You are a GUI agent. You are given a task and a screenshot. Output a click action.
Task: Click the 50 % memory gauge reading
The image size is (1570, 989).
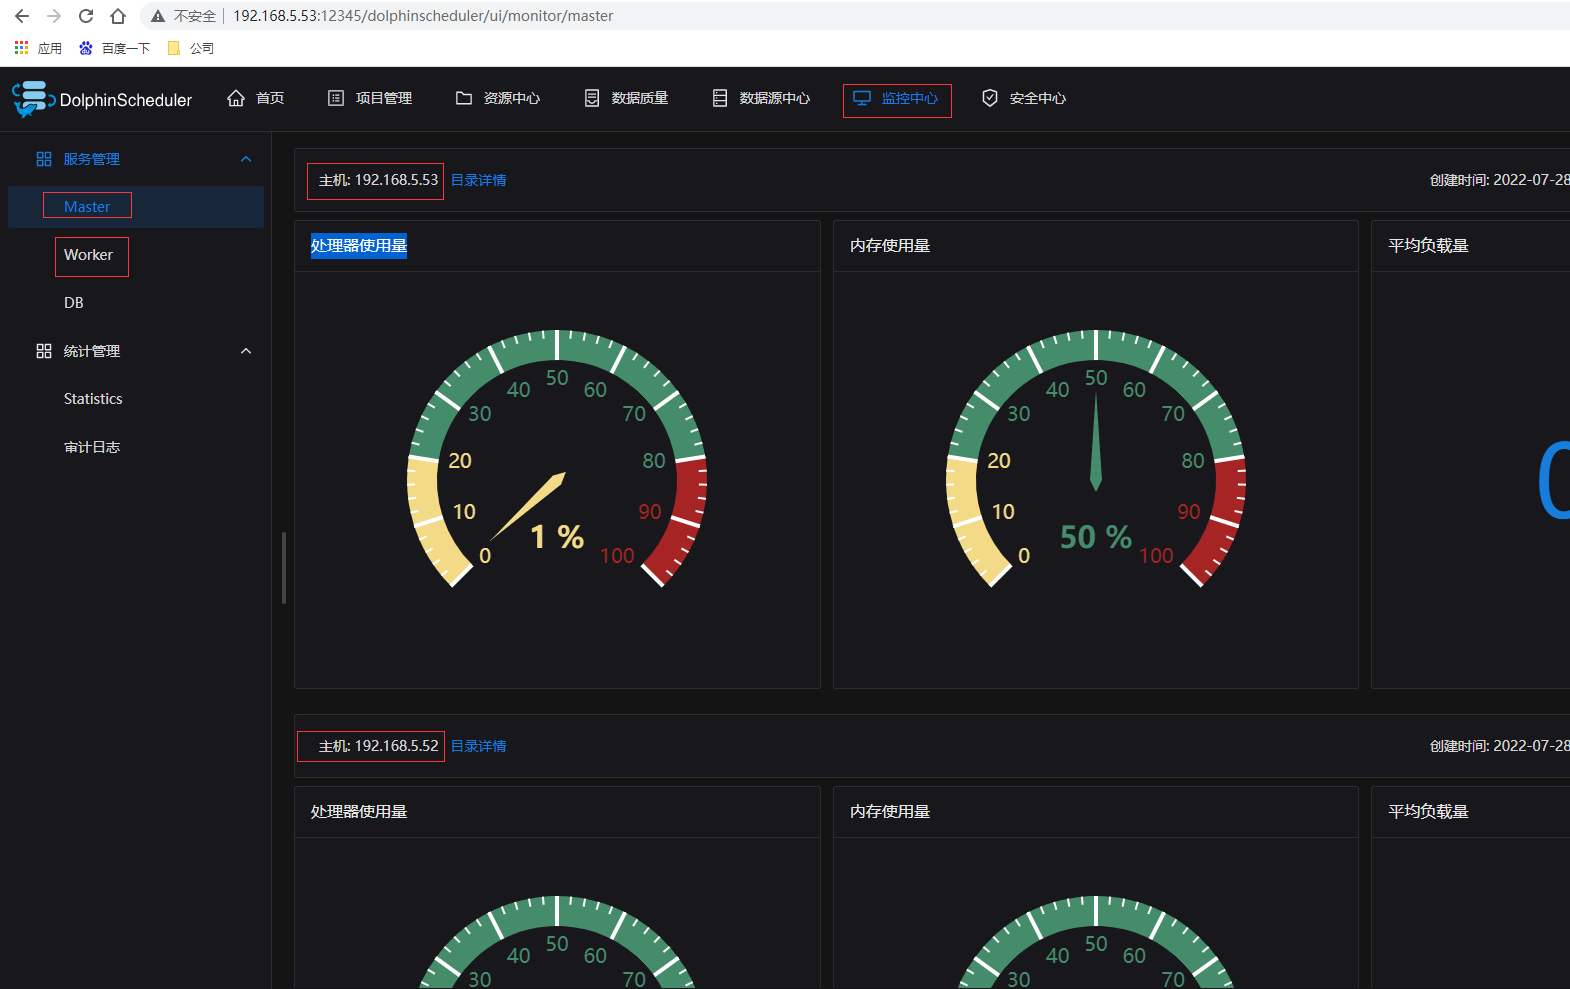(x=1096, y=537)
